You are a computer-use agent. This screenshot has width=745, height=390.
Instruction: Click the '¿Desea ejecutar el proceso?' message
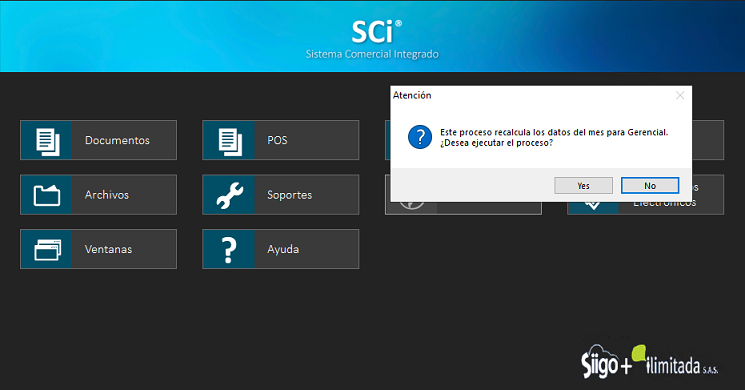497,143
